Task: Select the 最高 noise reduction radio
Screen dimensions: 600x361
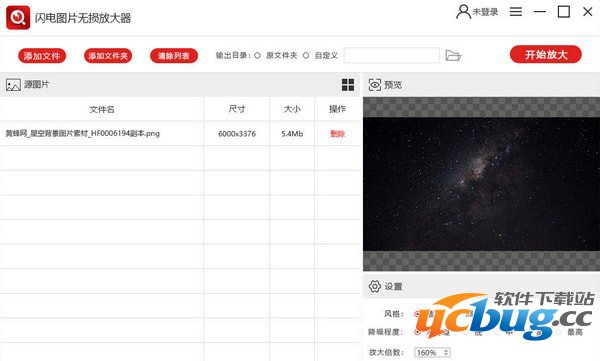Action: pos(558,332)
